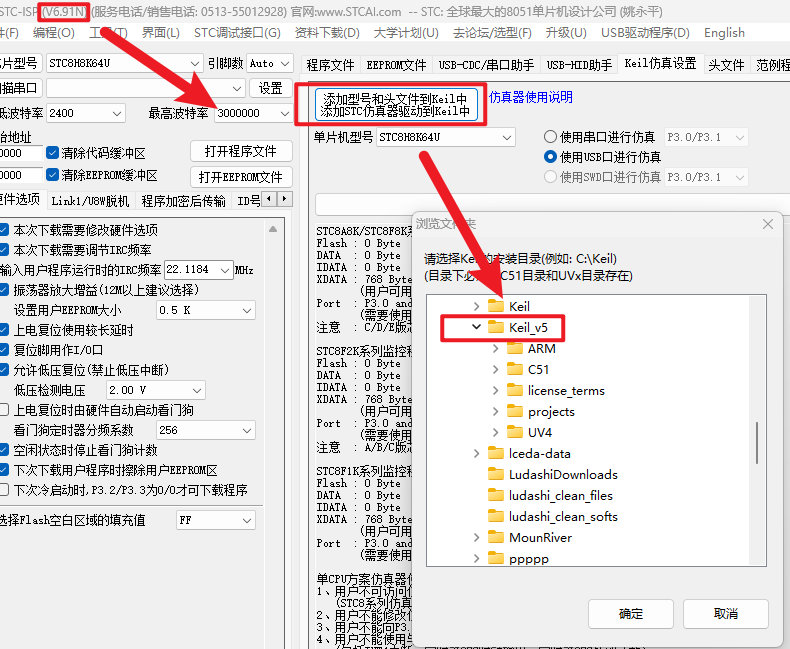Click the projects folder icon
Image resolution: width=790 pixels, height=649 pixels.
pyautogui.click(x=514, y=411)
